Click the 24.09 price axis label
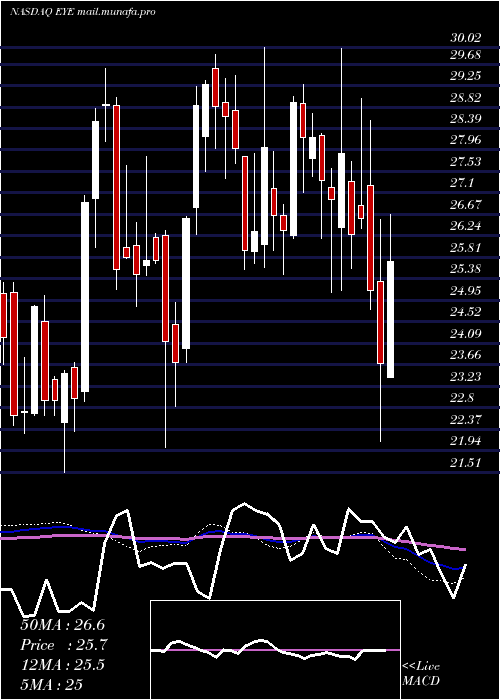Viewport: 500px width, 700px height. point(466,333)
